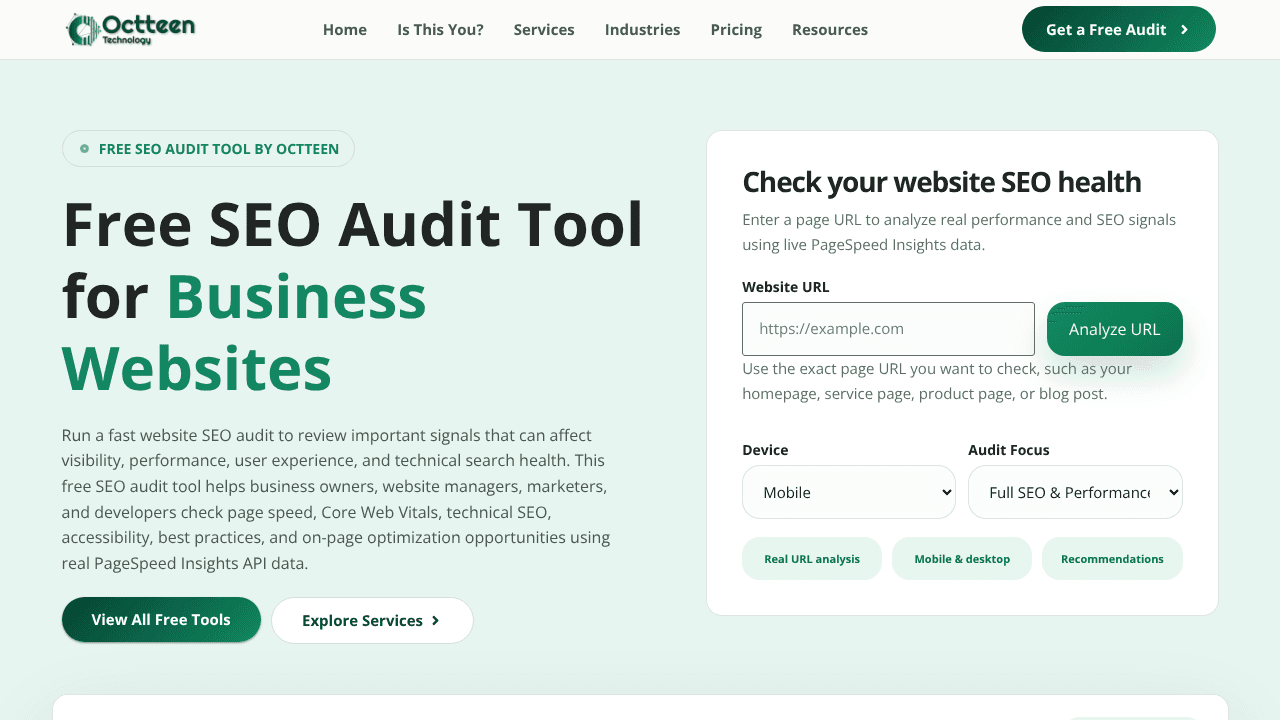
Task: Click the Audit Focus label
Action: coord(1009,450)
